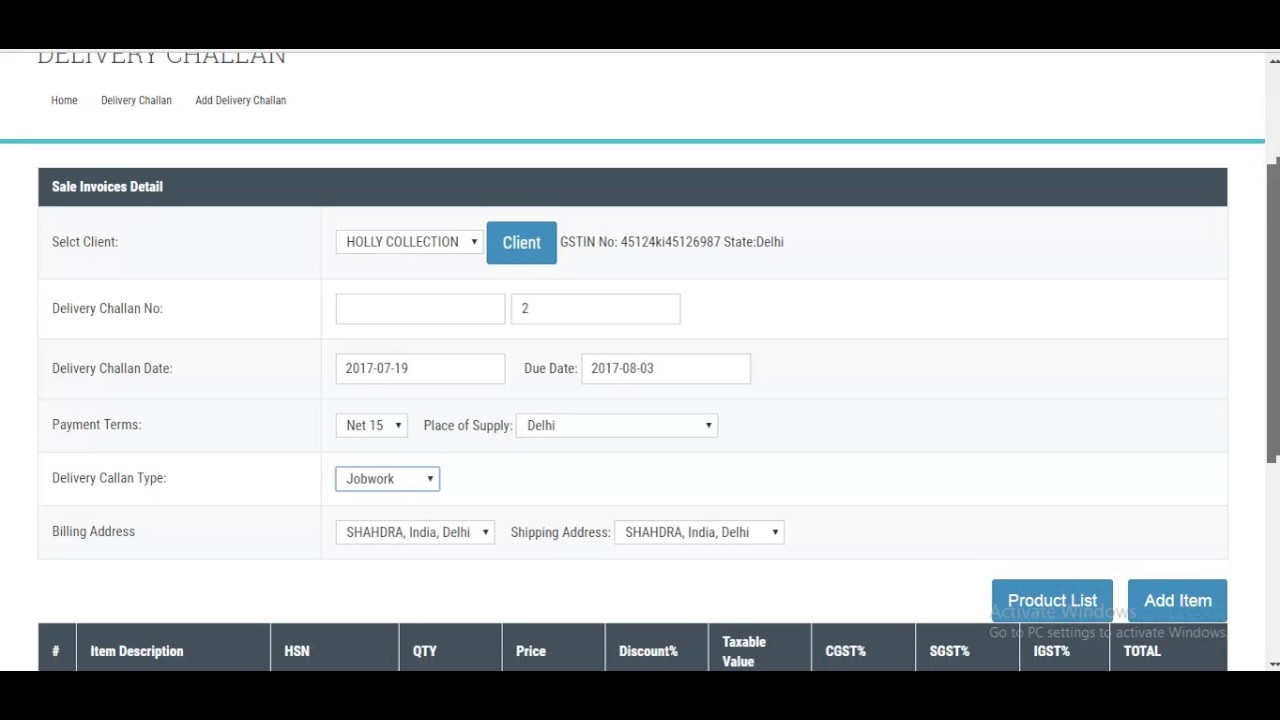Click the Product List button
The image size is (1280, 720).
coord(1052,601)
